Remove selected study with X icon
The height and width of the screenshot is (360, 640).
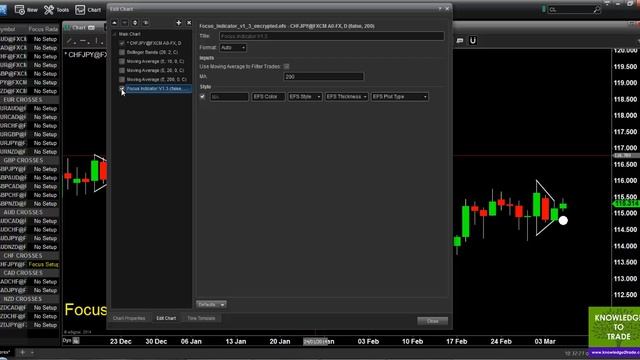click(x=189, y=23)
